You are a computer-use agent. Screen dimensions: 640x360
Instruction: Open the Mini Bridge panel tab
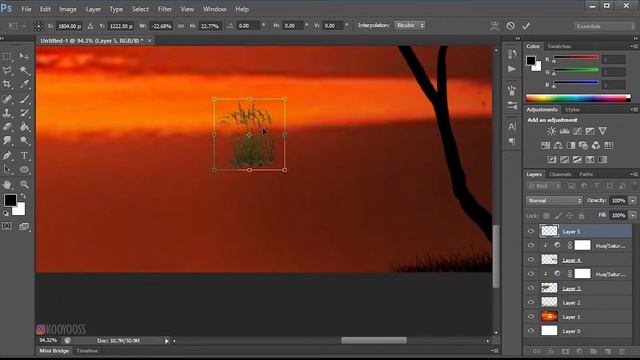54,351
